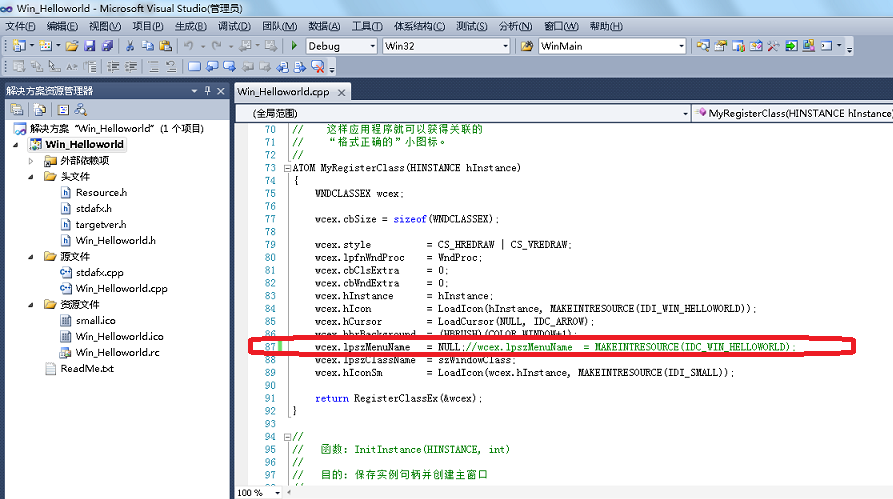Image resolution: width=893 pixels, height=499 pixels.
Task: Open the 编辑(E) menu
Action: [x=62, y=26]
